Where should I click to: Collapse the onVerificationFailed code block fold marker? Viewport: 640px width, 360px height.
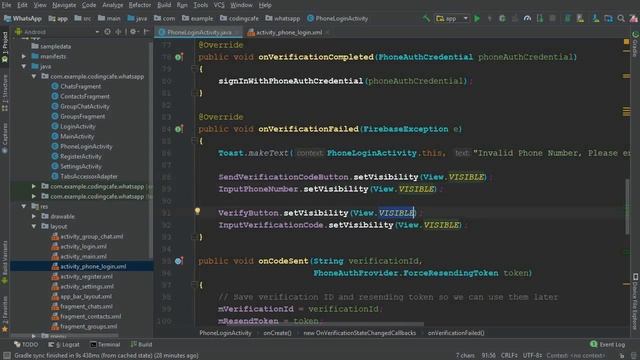click(194, 141)
